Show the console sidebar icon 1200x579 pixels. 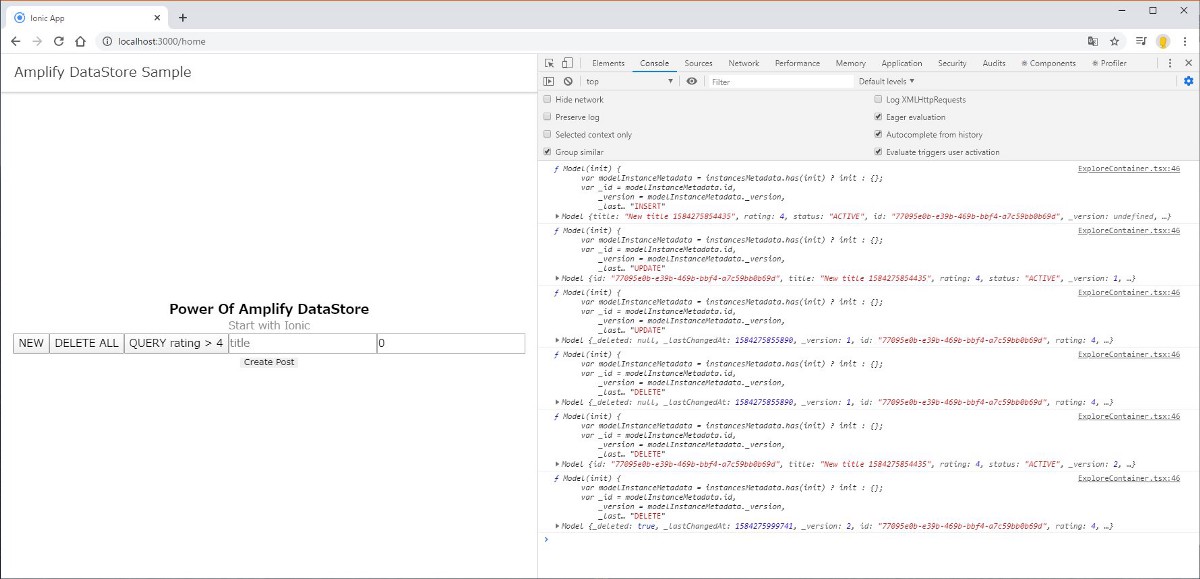tap(549, 81)
